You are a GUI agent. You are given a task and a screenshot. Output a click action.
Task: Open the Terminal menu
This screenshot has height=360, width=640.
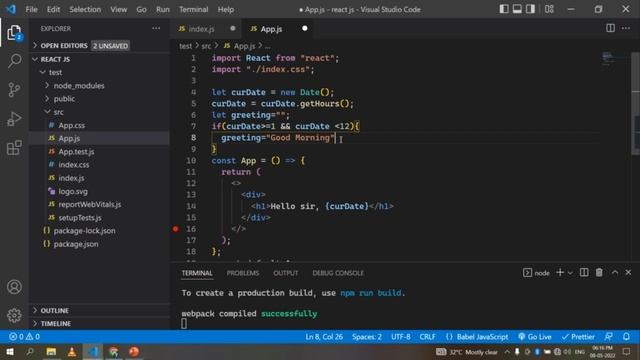point(193,9)
